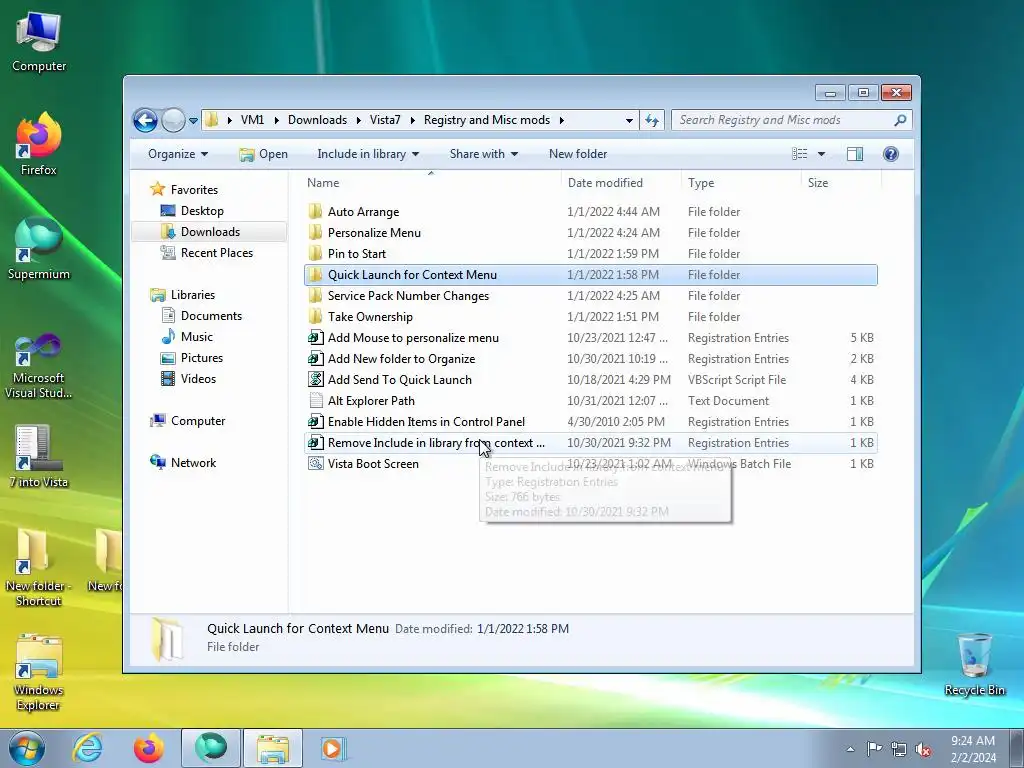
Task: Click the Open toolbar button
Action: pos(264,154)
